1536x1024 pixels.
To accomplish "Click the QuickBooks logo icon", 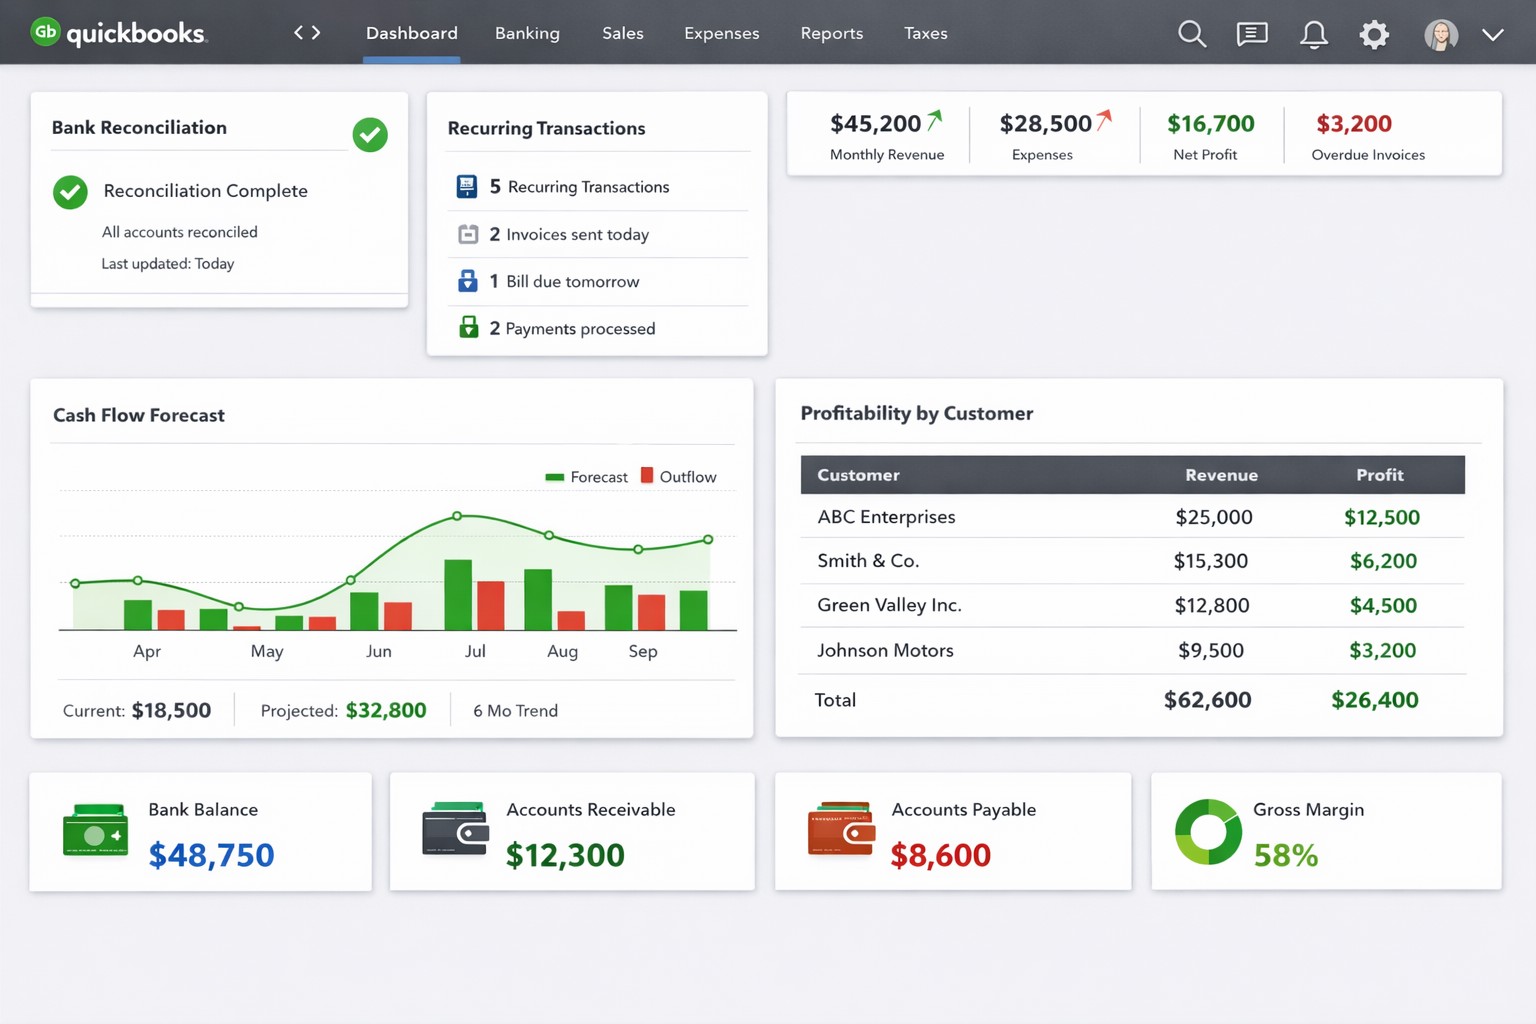I will pyautogui.click(x=45, y=32).
